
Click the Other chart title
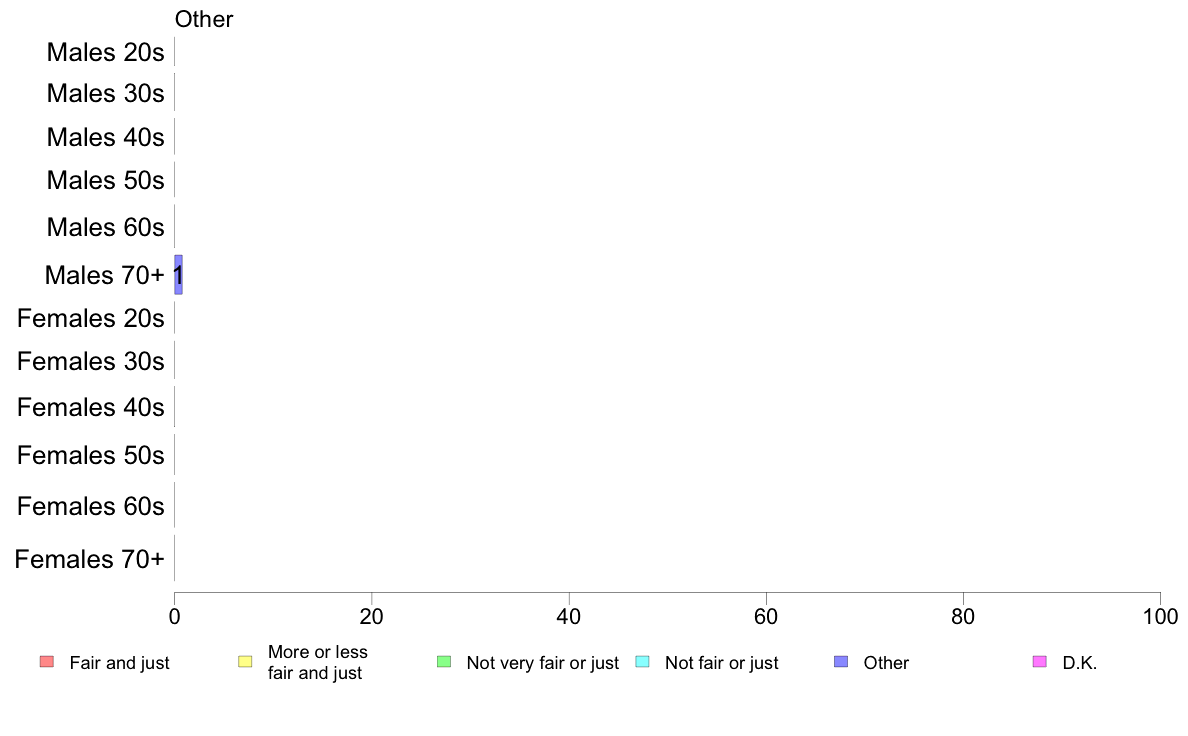click(x=204, y=19)
